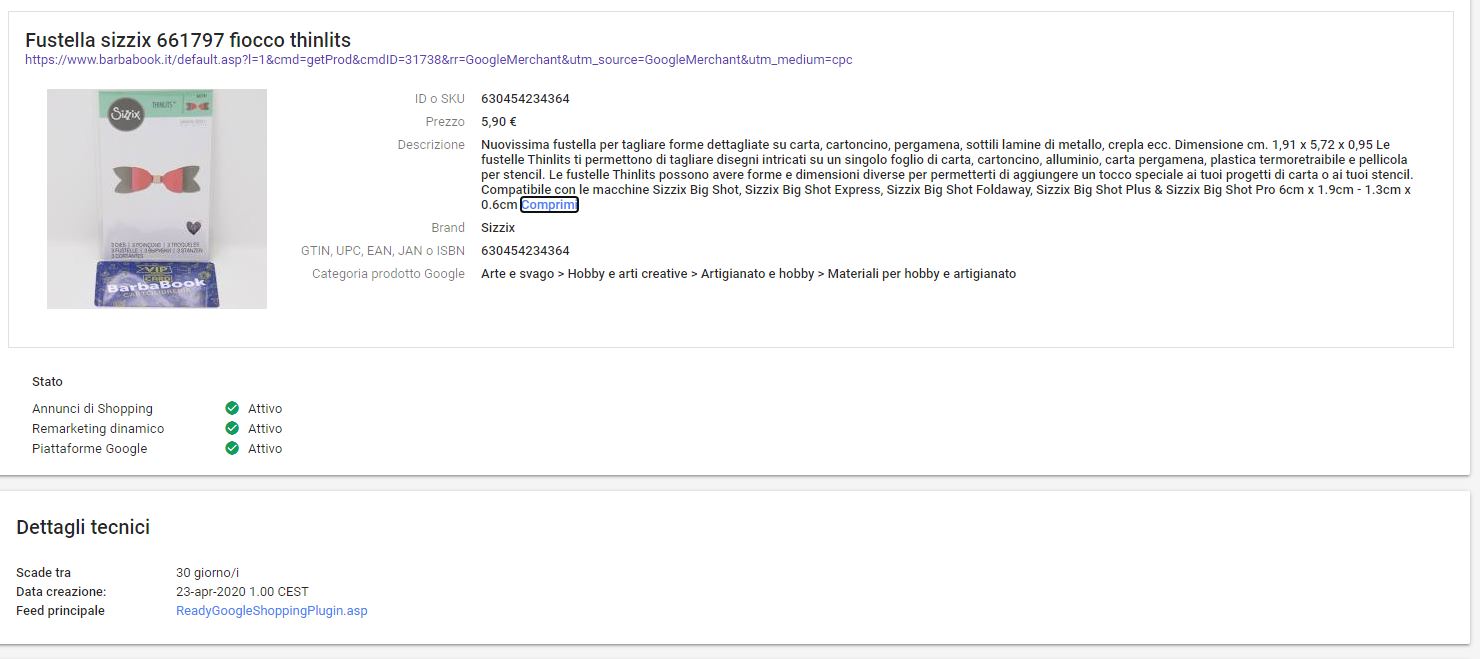Viewport: 1480px width, 659px height.
Task: Click the 'Prezzo' field label
Action: click(445, 122)
